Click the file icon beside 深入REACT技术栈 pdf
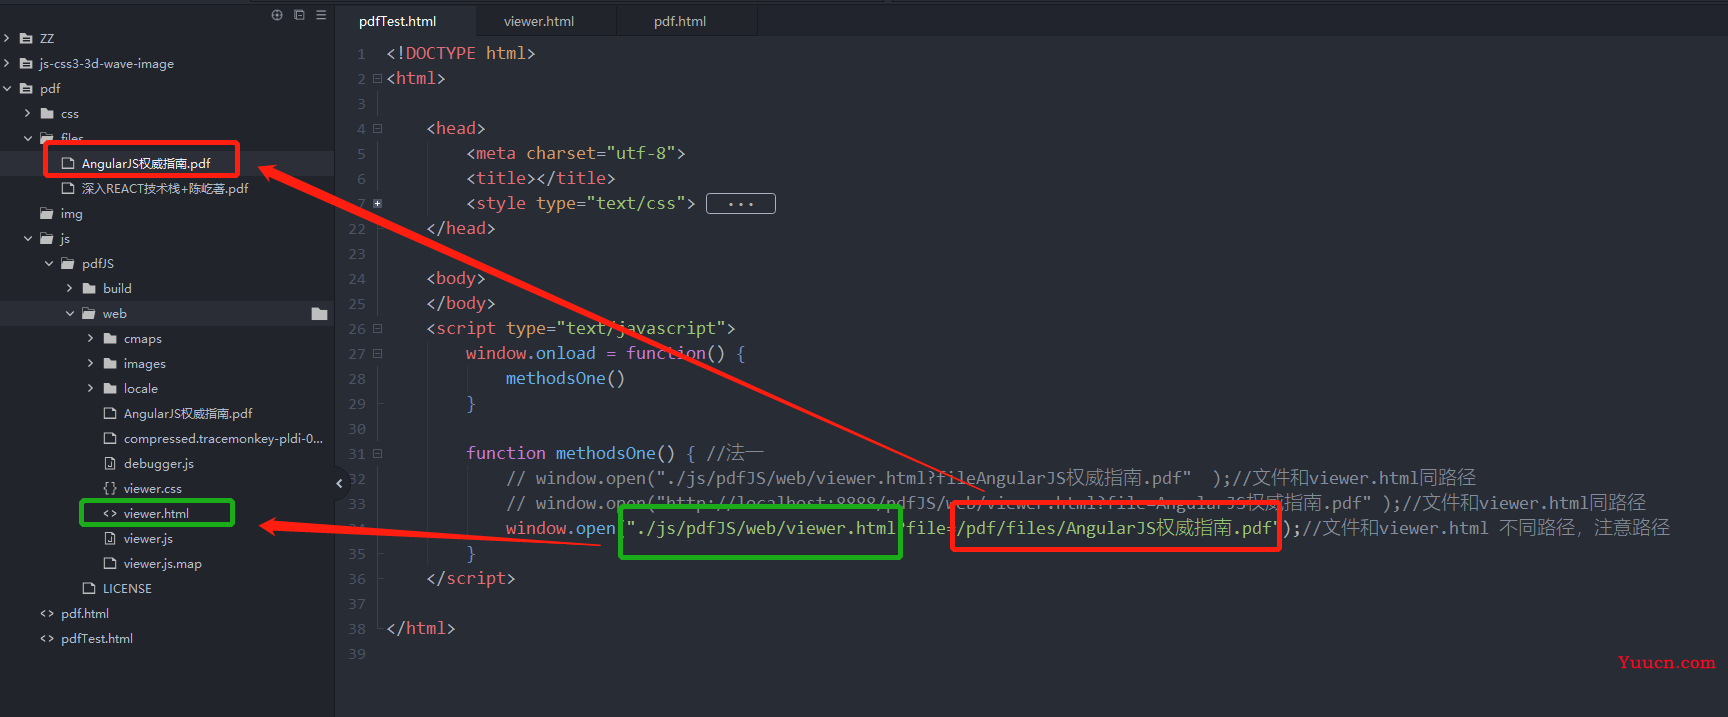 68,189
